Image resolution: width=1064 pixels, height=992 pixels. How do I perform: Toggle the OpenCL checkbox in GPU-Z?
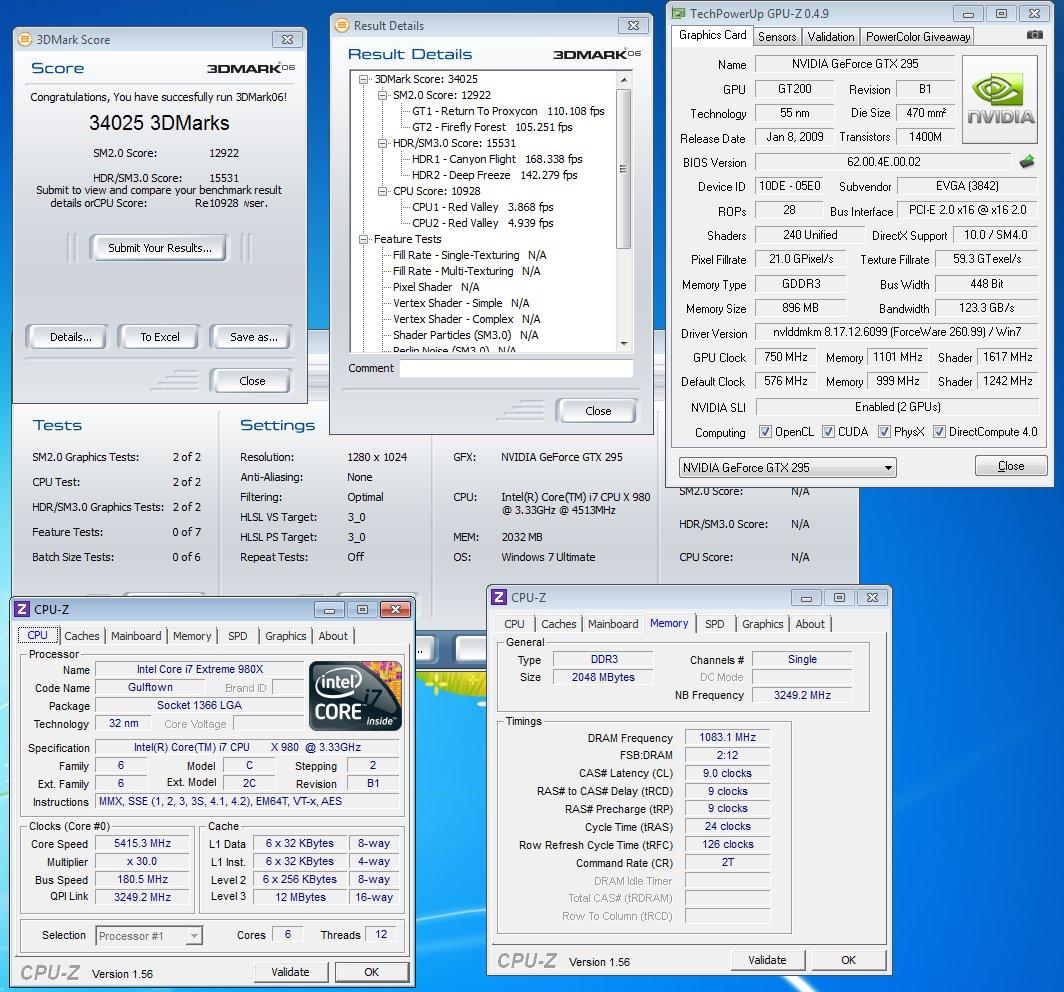pyautogui.click(x=765, y=432)
